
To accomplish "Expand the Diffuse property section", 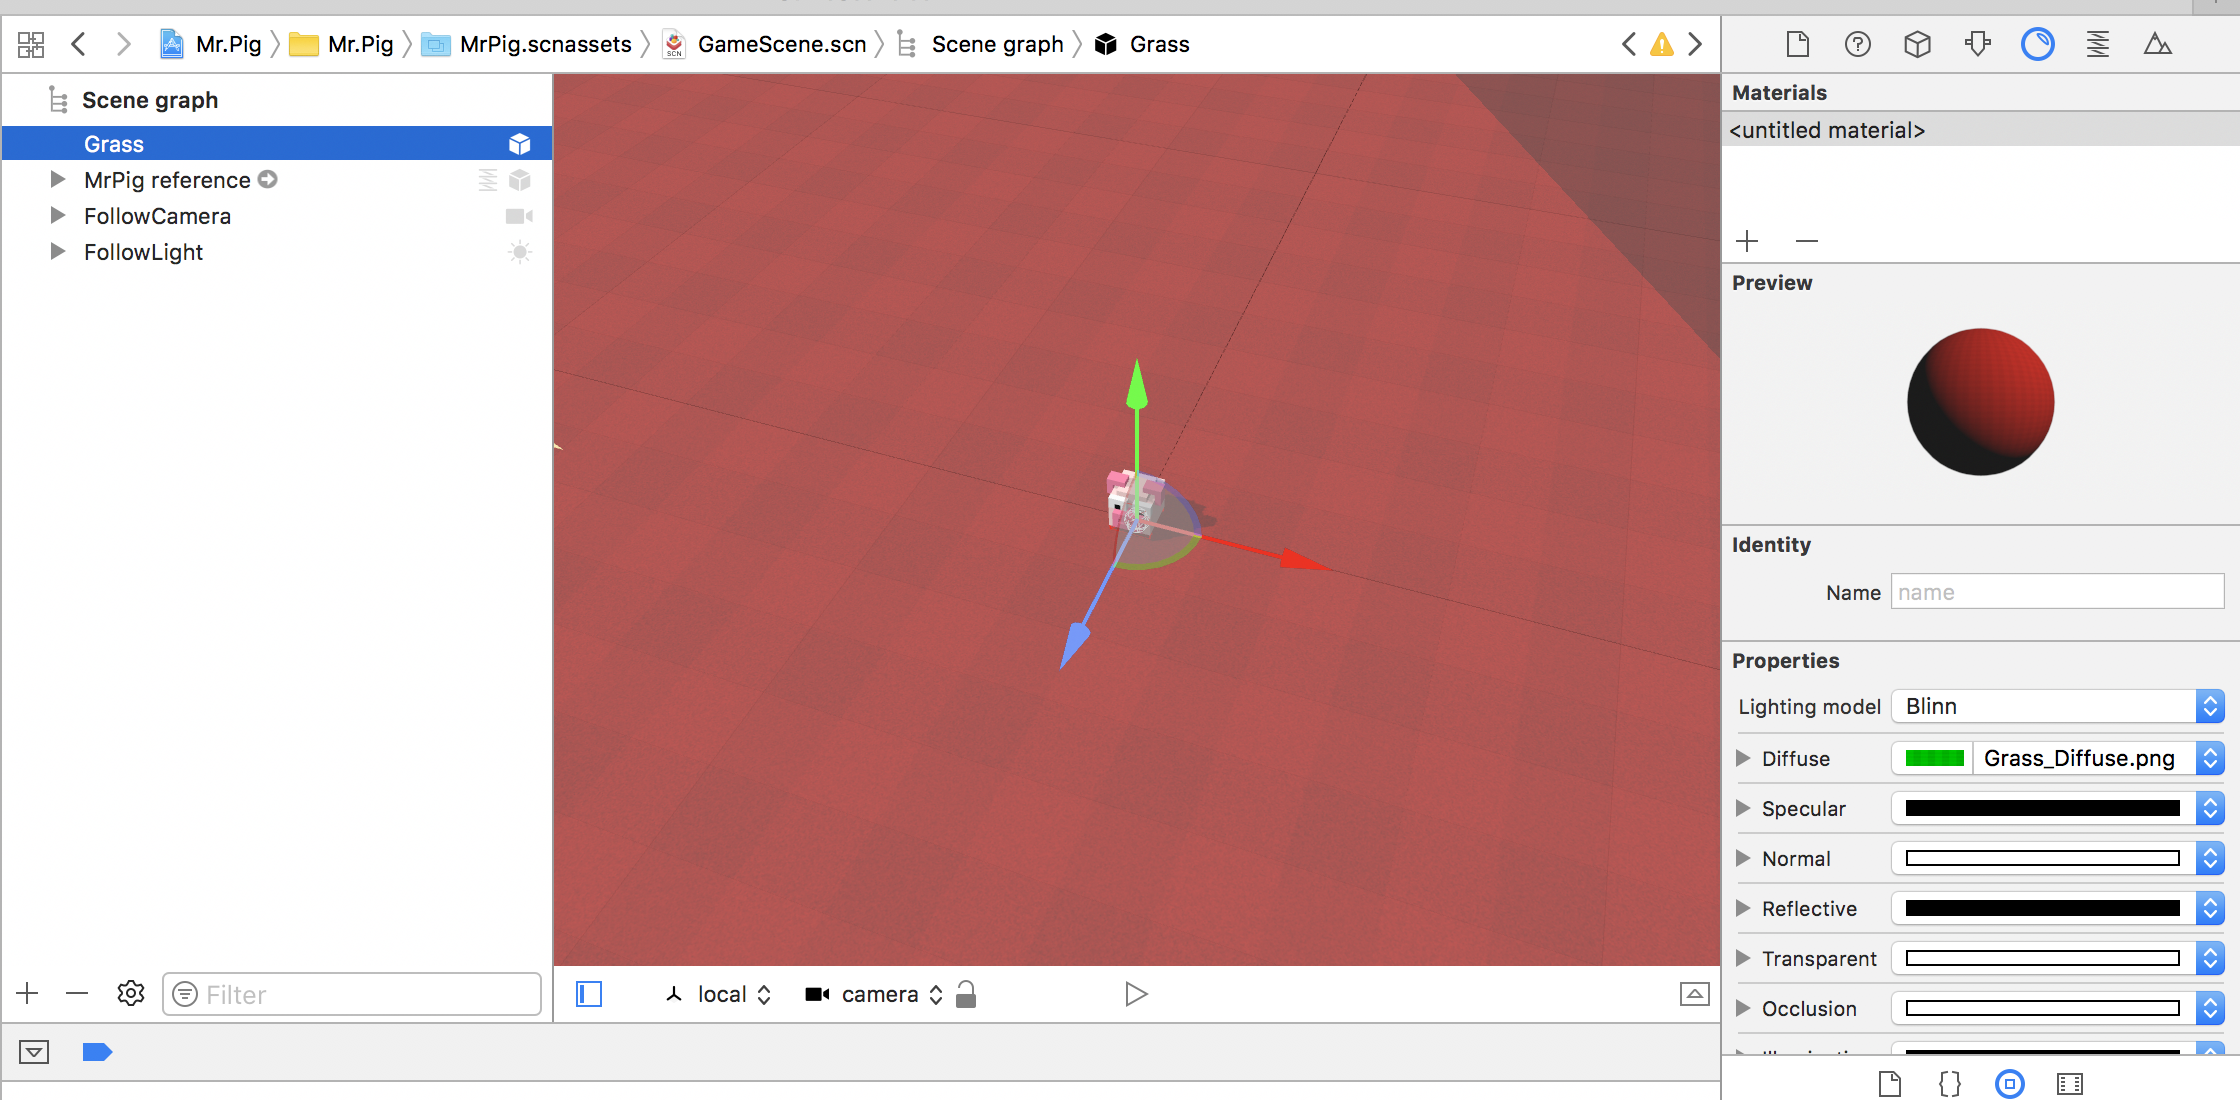I will pos(1744,758).
